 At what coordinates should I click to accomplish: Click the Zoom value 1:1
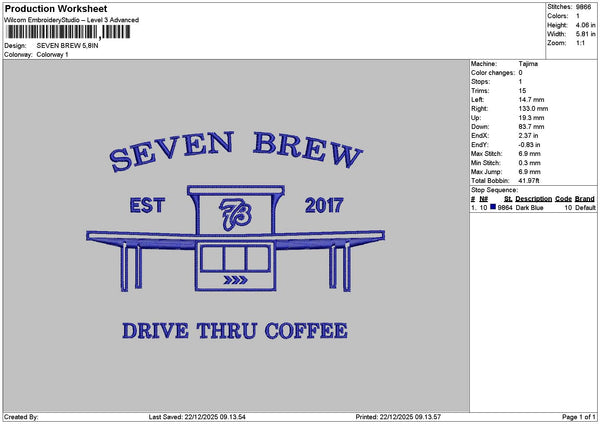580,43
